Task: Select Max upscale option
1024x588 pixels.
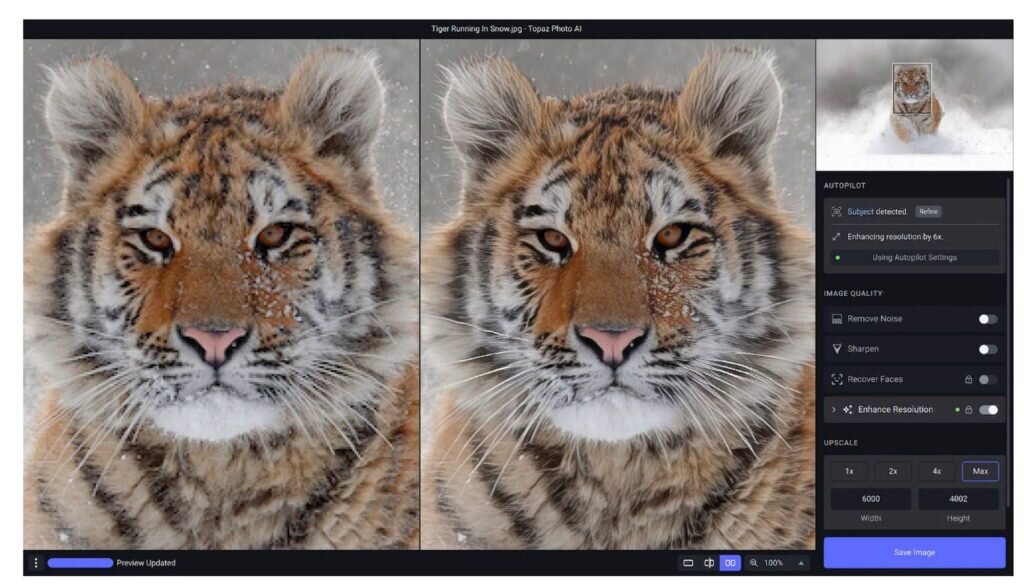Action: point(980,471)
